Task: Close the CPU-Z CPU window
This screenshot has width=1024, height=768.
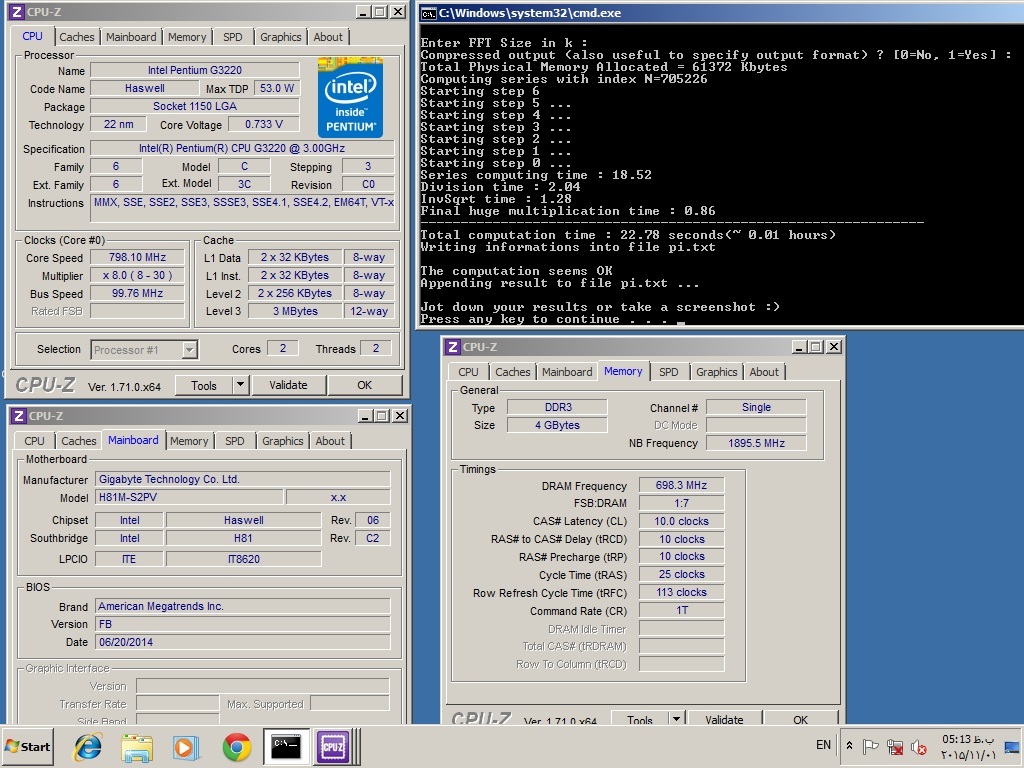Action: (x=397, y=12)
